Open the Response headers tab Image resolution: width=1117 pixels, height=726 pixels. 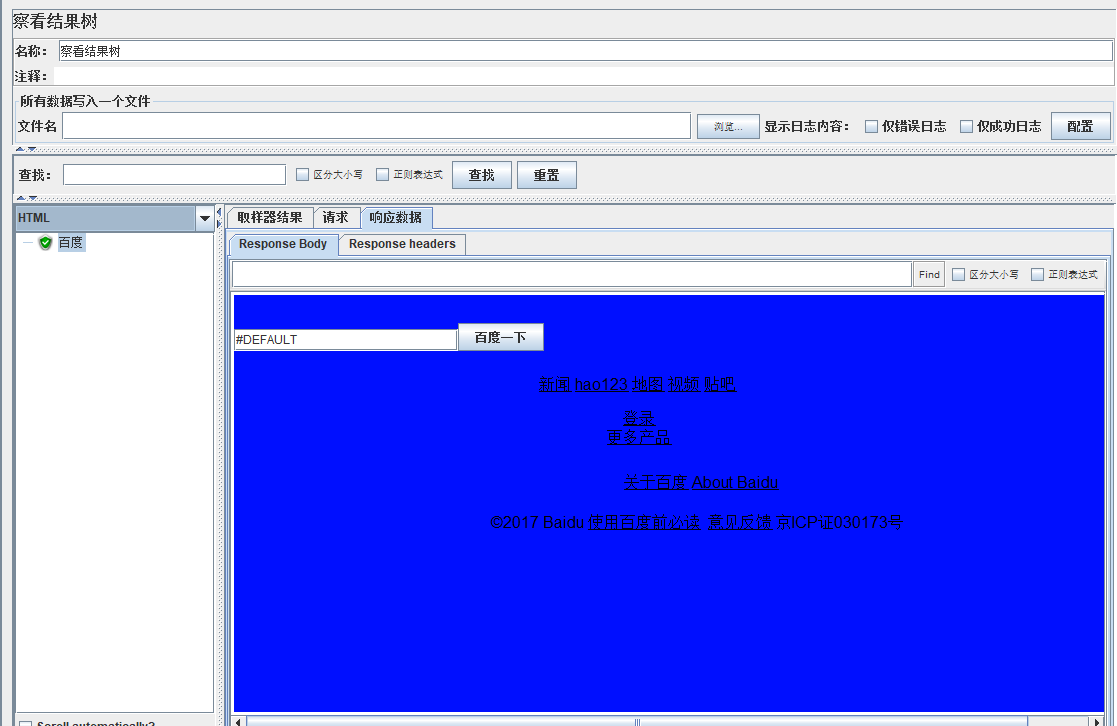click(x=402, y=244)
